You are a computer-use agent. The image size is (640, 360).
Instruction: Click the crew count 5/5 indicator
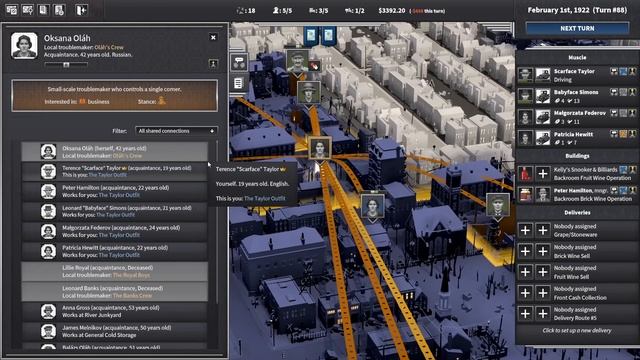(282, 11)
